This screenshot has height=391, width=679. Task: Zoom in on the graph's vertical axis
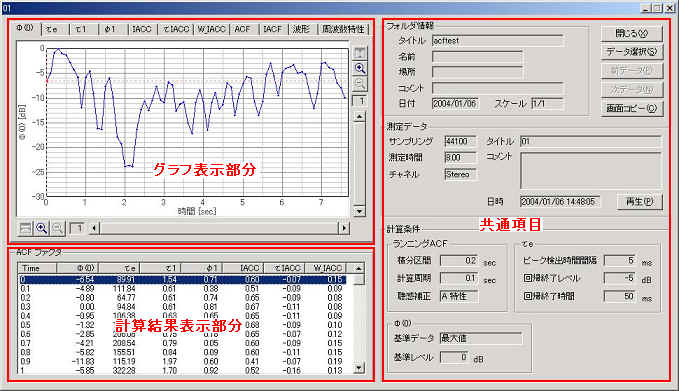click(359, 68)
